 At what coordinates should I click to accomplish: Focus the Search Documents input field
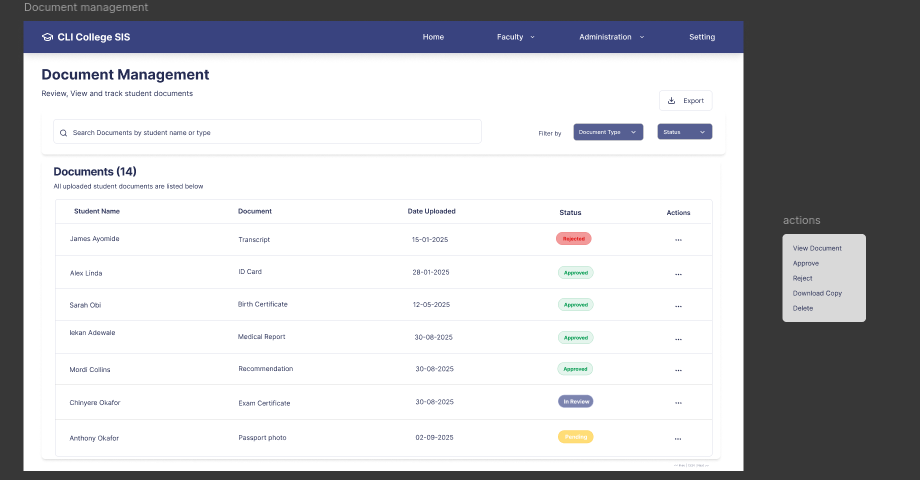point(270,132)
